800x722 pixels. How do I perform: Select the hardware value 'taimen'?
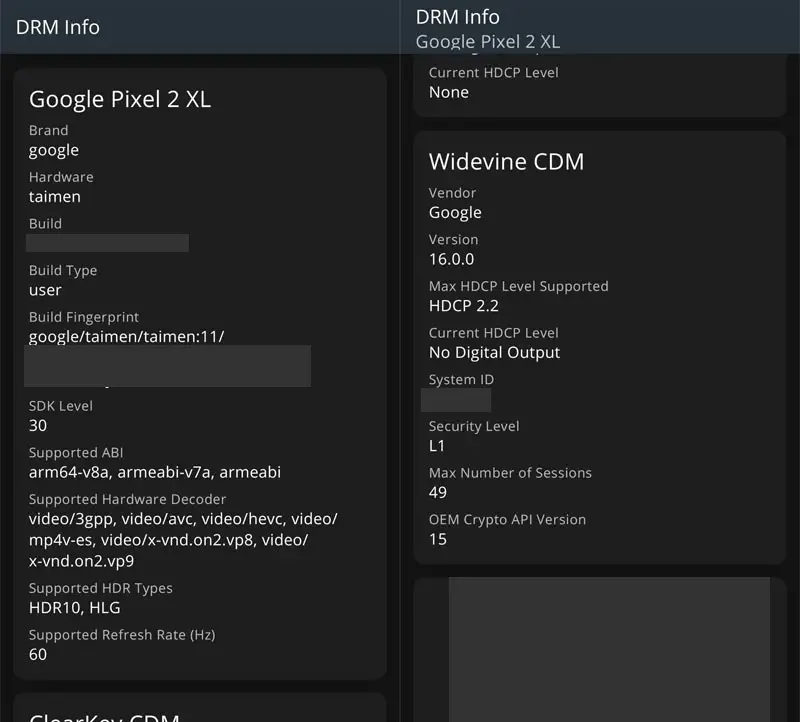tap(55, 196)
